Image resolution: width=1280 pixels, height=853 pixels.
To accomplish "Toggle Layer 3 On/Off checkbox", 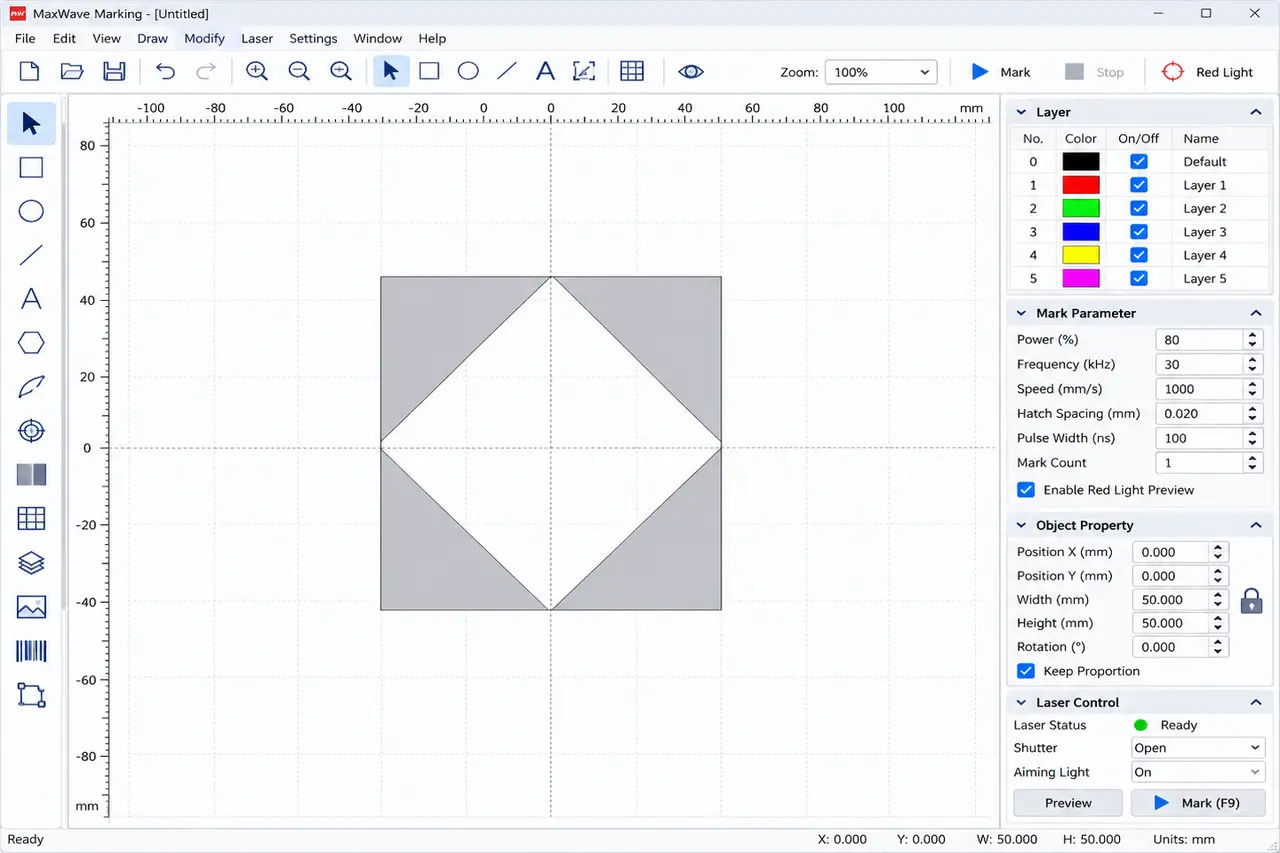I will pos(1138,232).
